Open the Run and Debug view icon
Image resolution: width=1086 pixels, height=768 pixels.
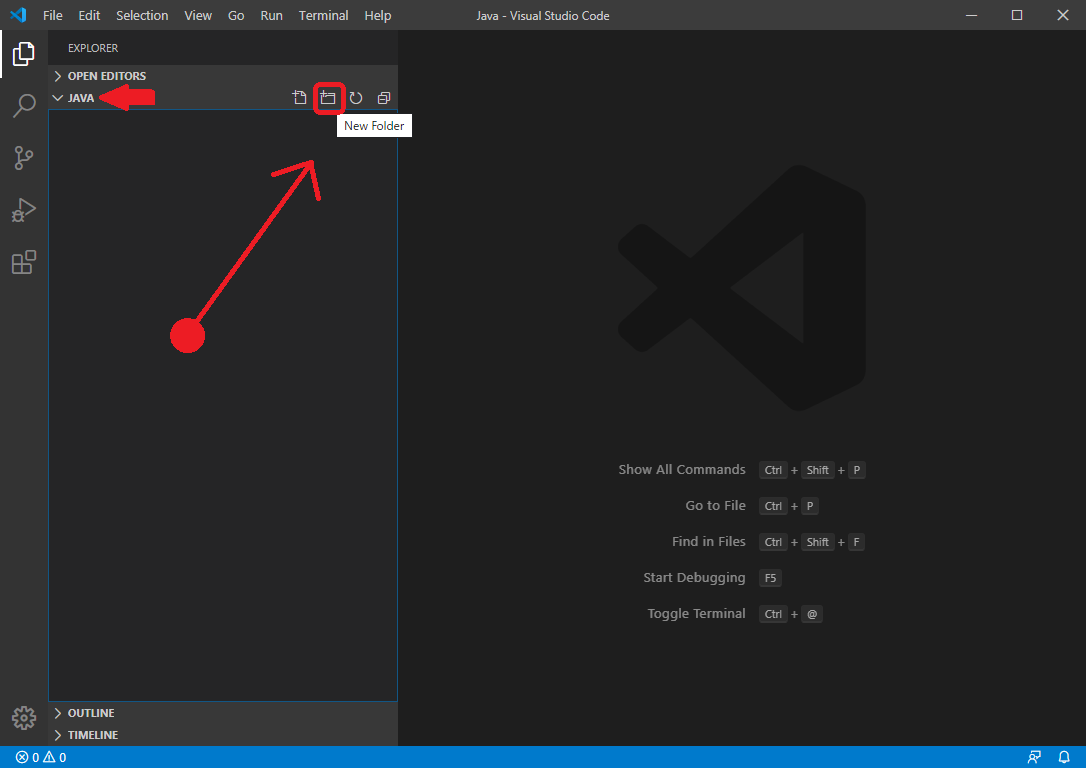tap(24, 210)
